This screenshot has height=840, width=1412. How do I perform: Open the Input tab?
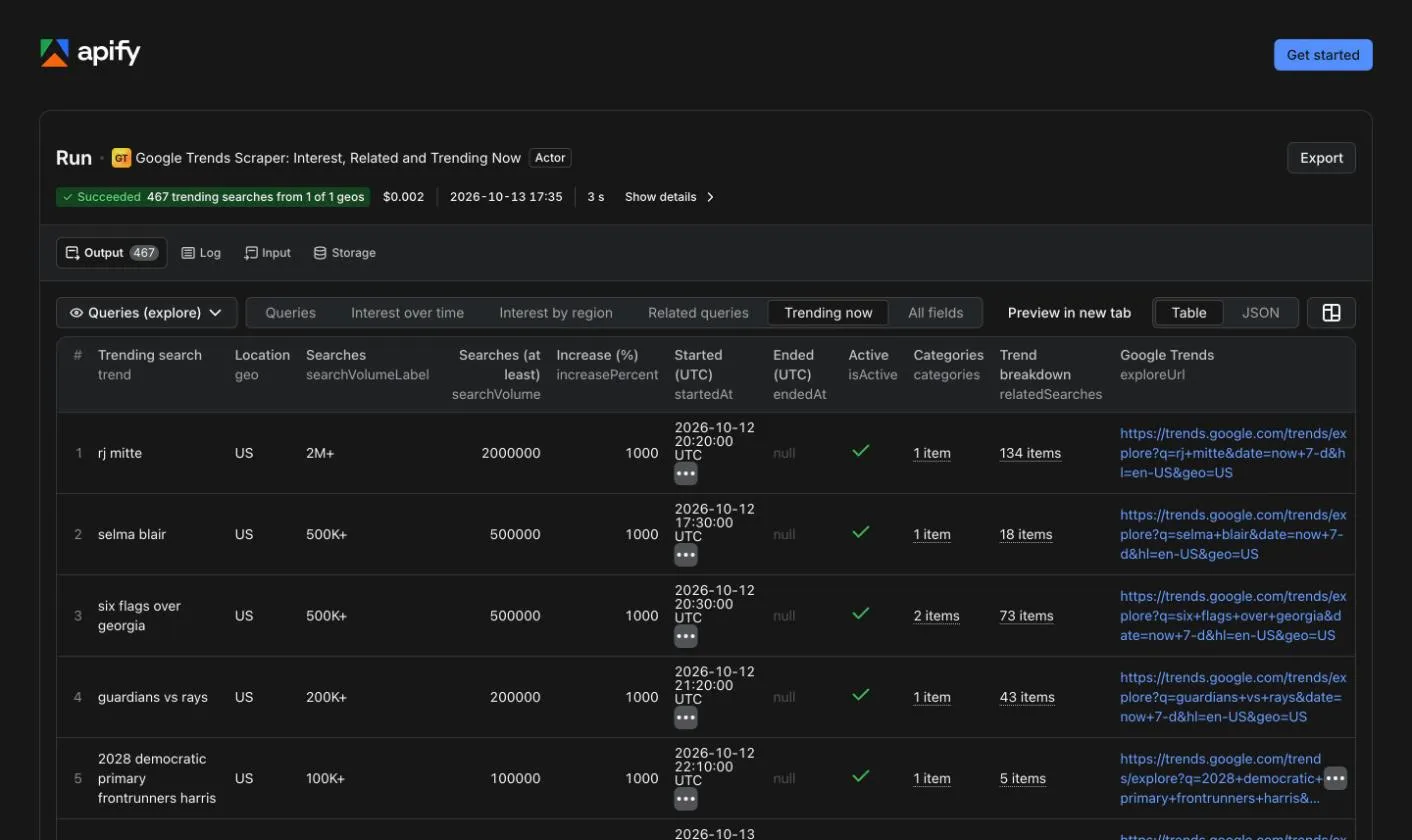[x=267, y=253]
